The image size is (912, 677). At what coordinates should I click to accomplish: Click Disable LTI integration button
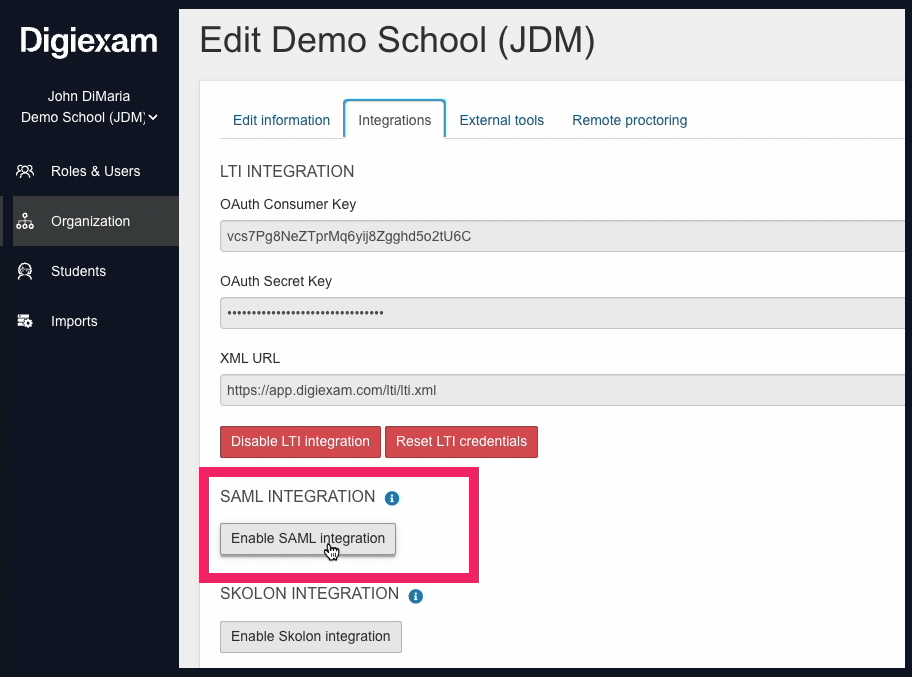[300, 442]
